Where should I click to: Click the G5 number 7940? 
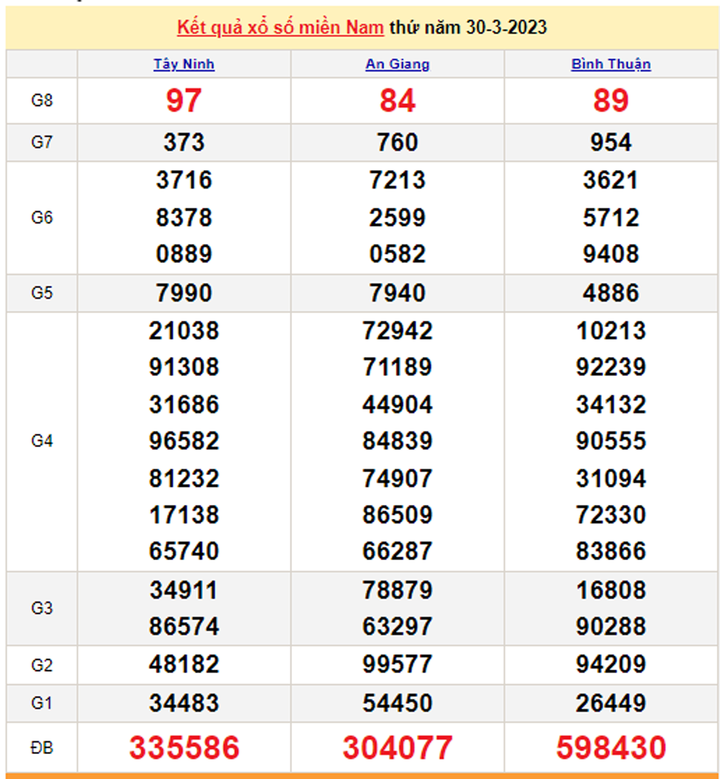(x=397, y=293)
